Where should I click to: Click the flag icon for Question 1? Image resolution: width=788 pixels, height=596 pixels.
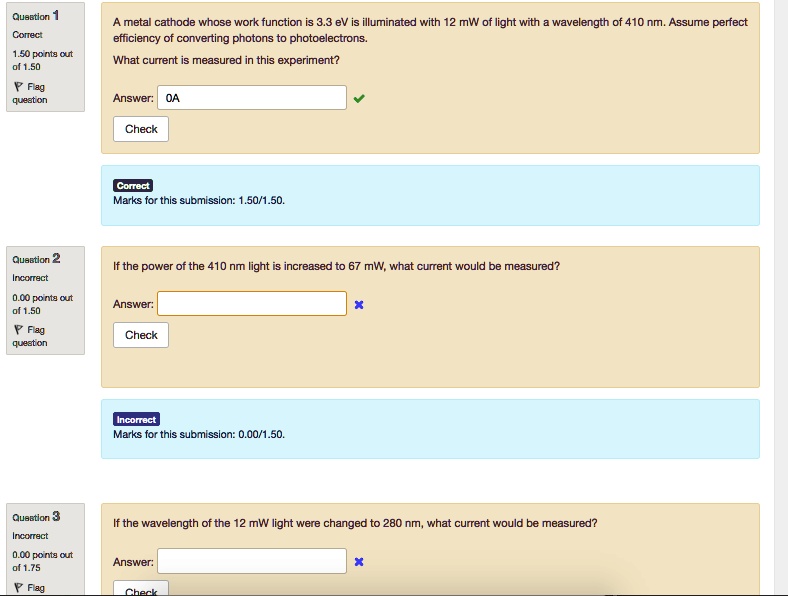pos(17,87)
